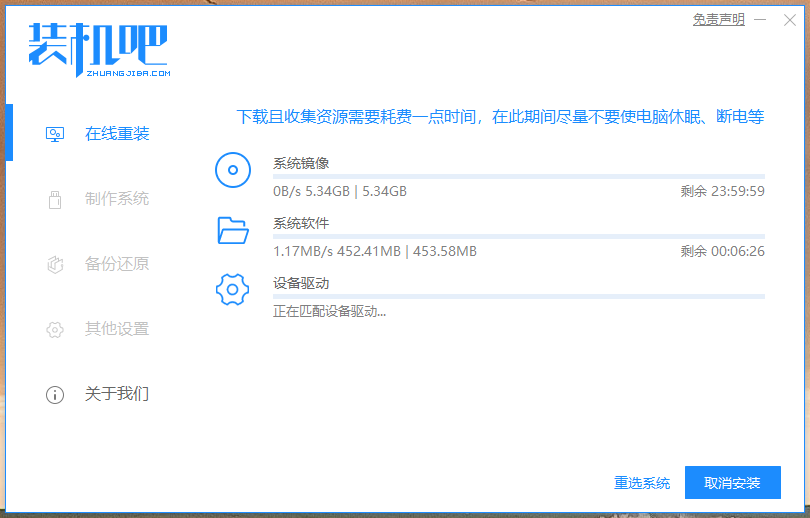This screenshot has width=810, height=518.
Task: Select the 关于我们 text in sidebar
Action: [x=117, y=394]
